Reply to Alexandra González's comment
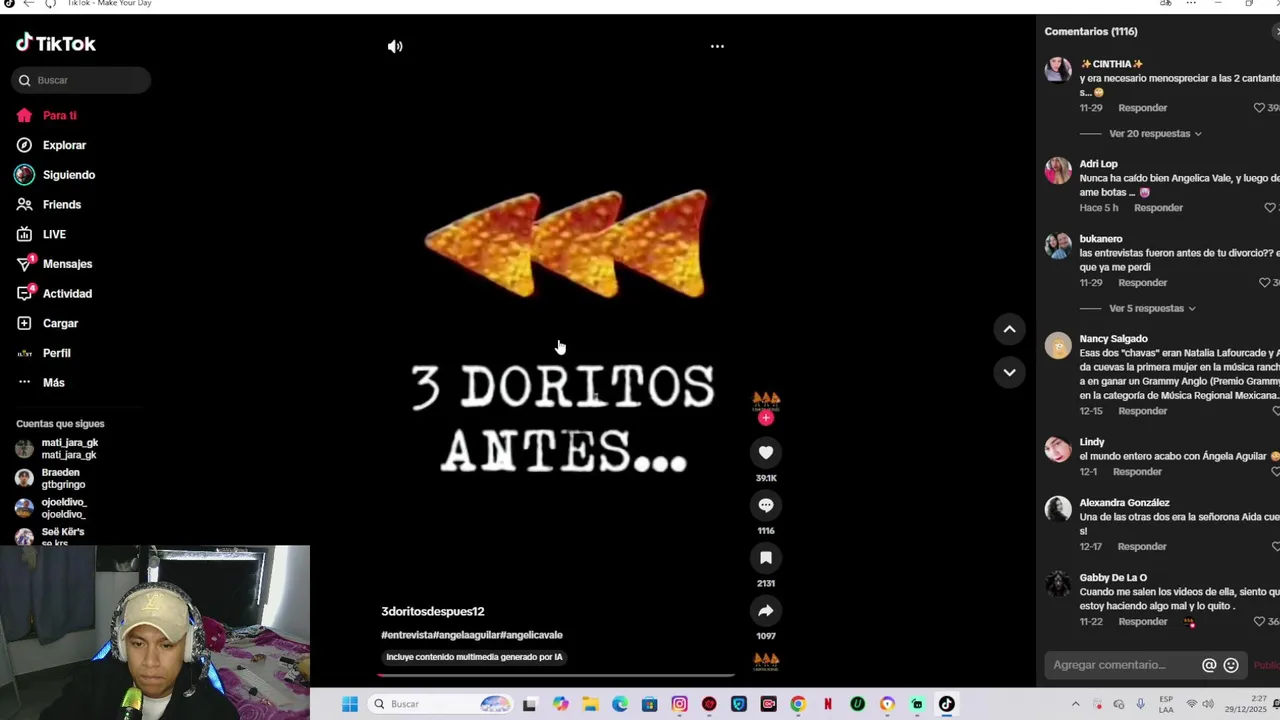Viewport: 1280px width, 720px height. [x=1142, y=547]
